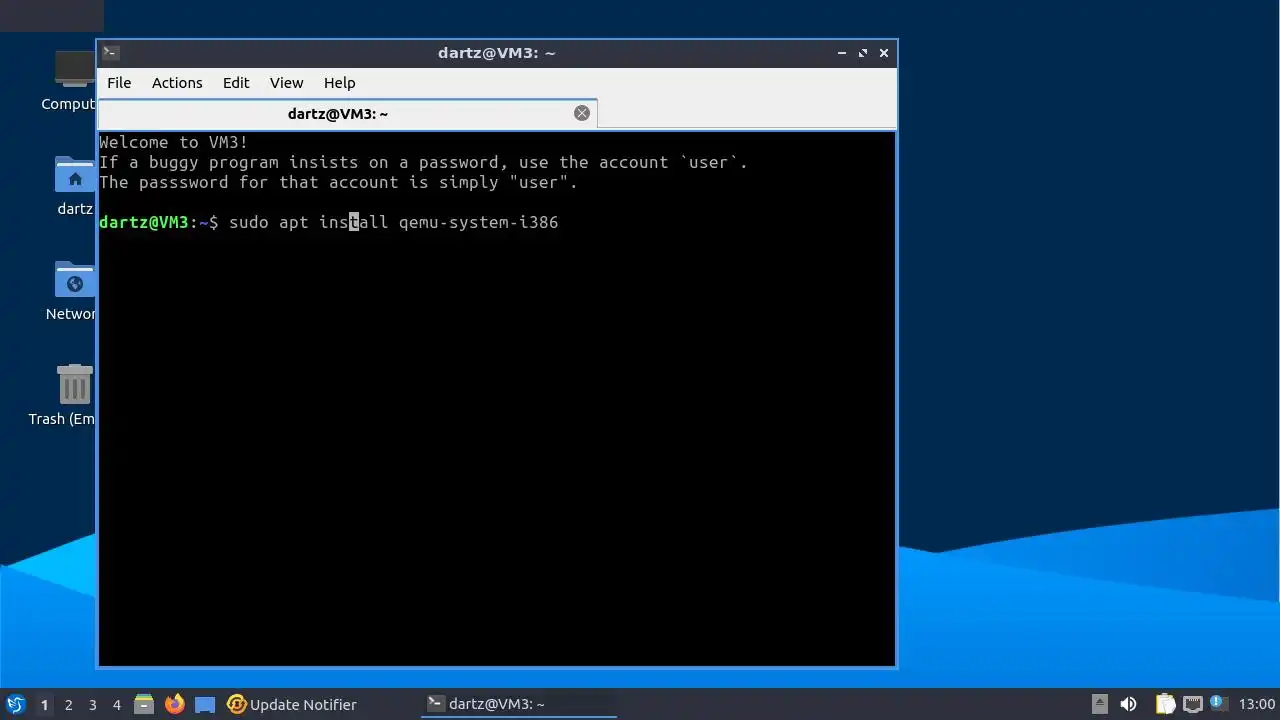Click the line starting 'If a buggy program'
The width and height of the screenshot is (1280, 720).
[424, 162]
